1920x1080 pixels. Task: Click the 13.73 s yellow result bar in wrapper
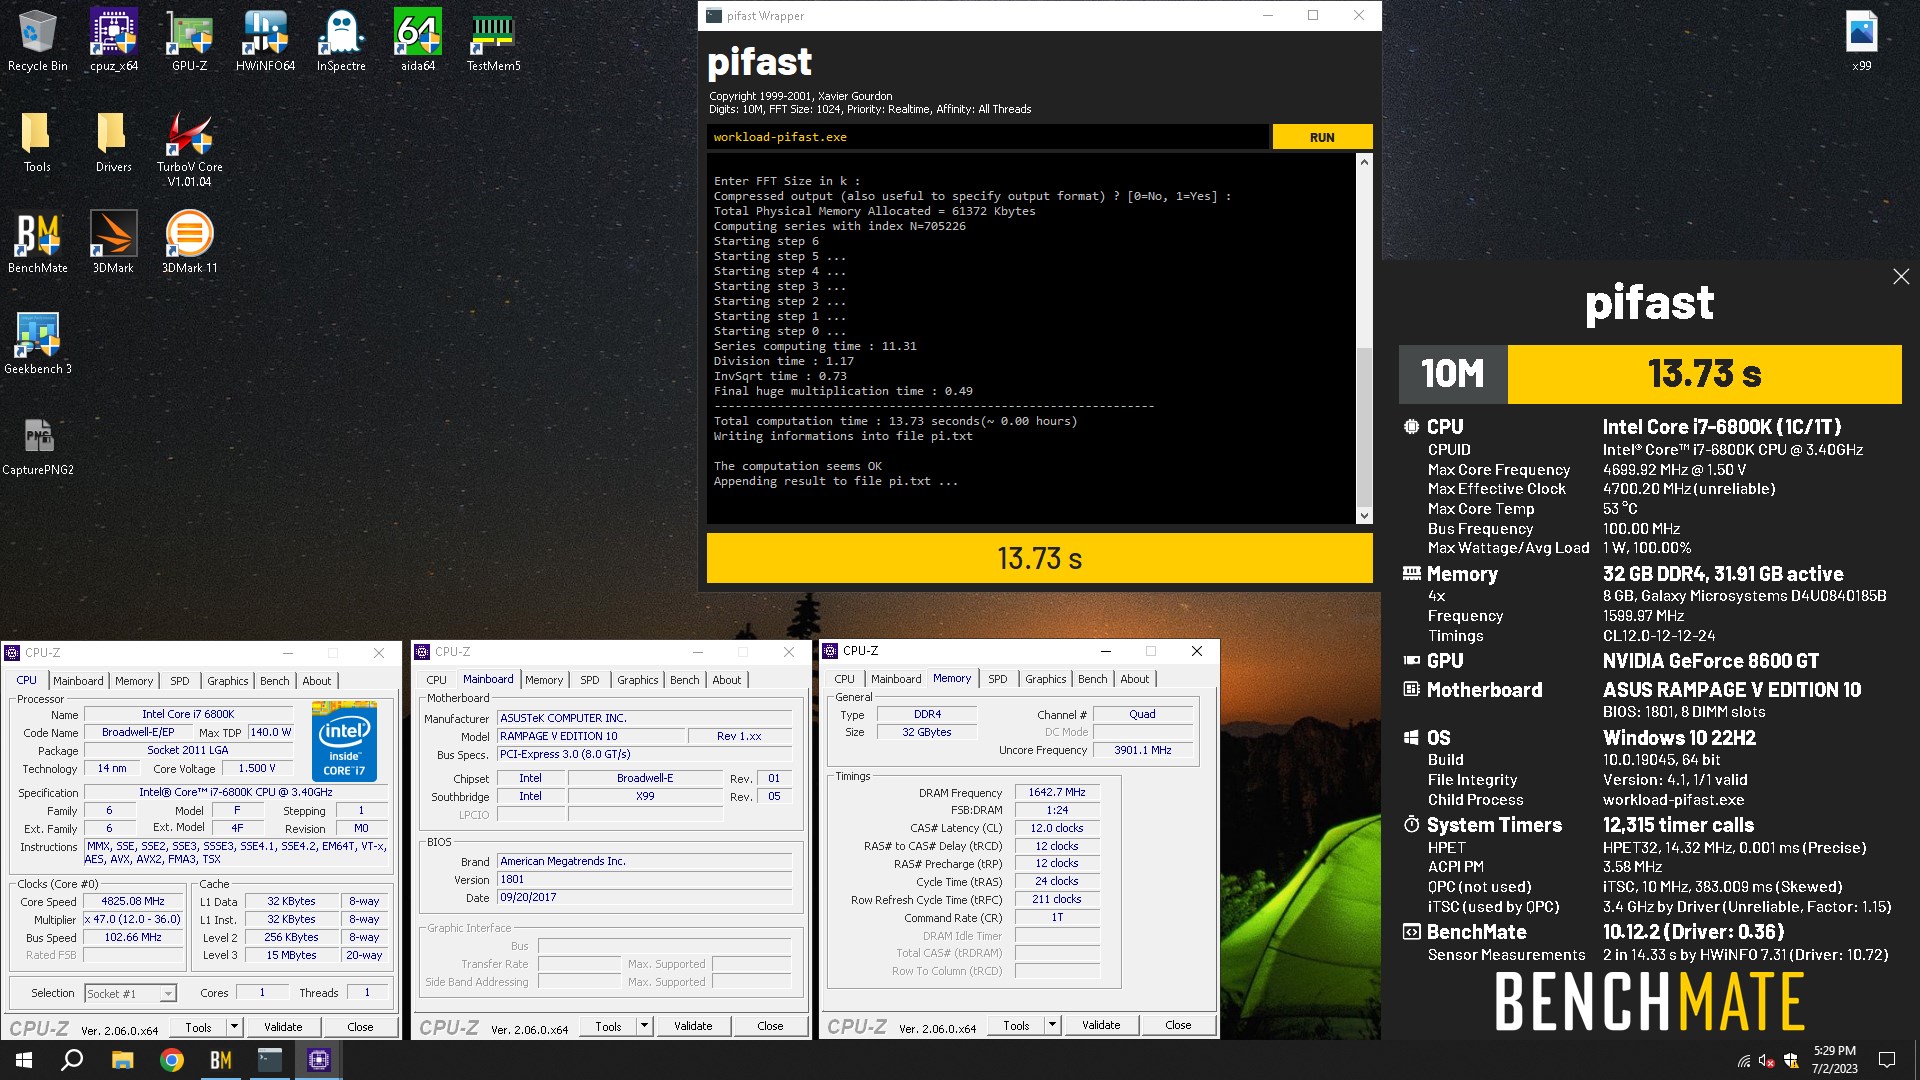(1039, 558)
